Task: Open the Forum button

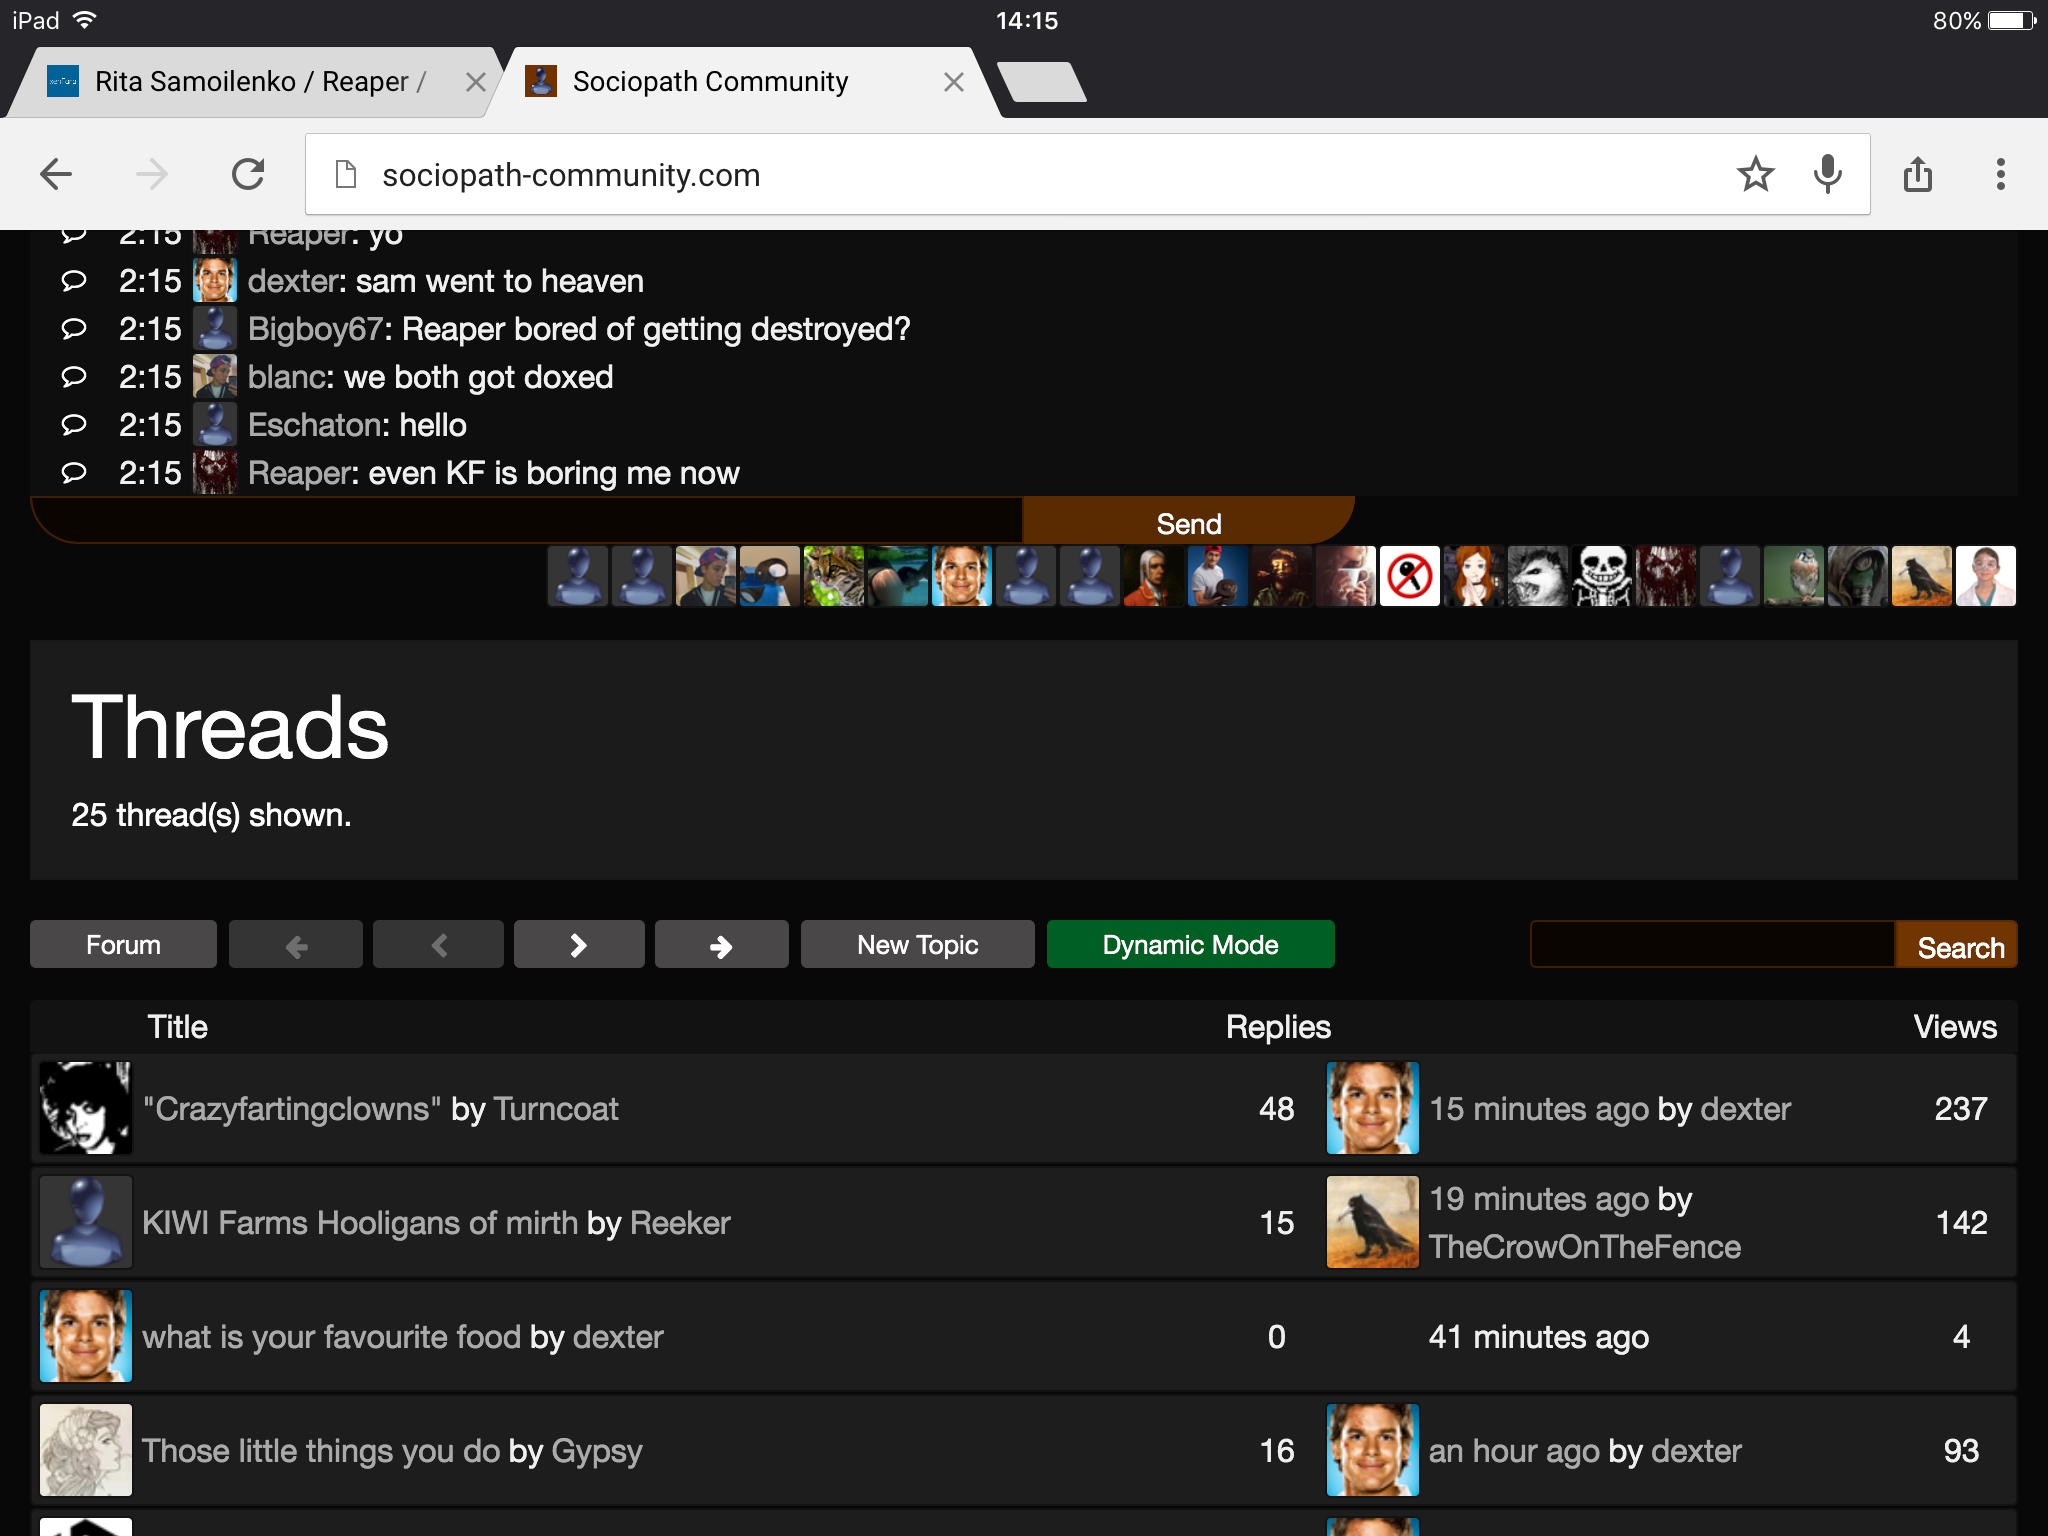Action: (x=123, y=944)
